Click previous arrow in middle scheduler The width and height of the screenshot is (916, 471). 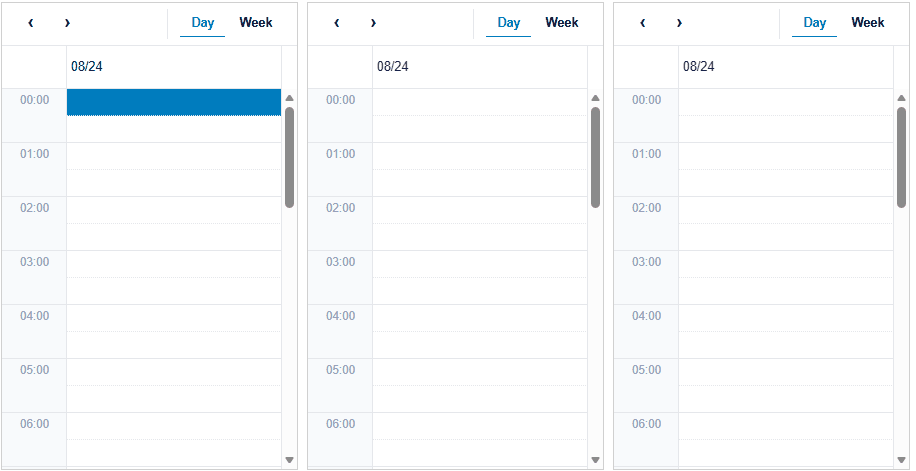[337, 23]
